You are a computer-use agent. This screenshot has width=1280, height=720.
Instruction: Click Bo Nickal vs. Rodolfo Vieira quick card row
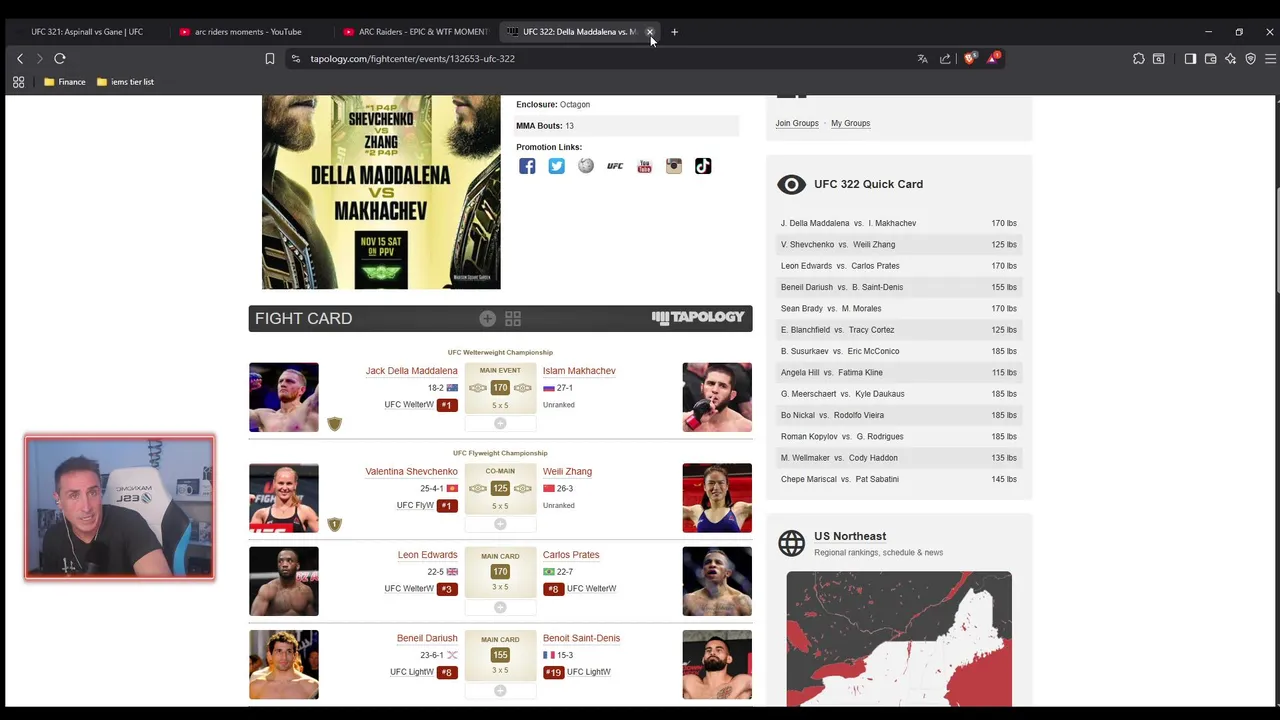(x=898, y=415)
